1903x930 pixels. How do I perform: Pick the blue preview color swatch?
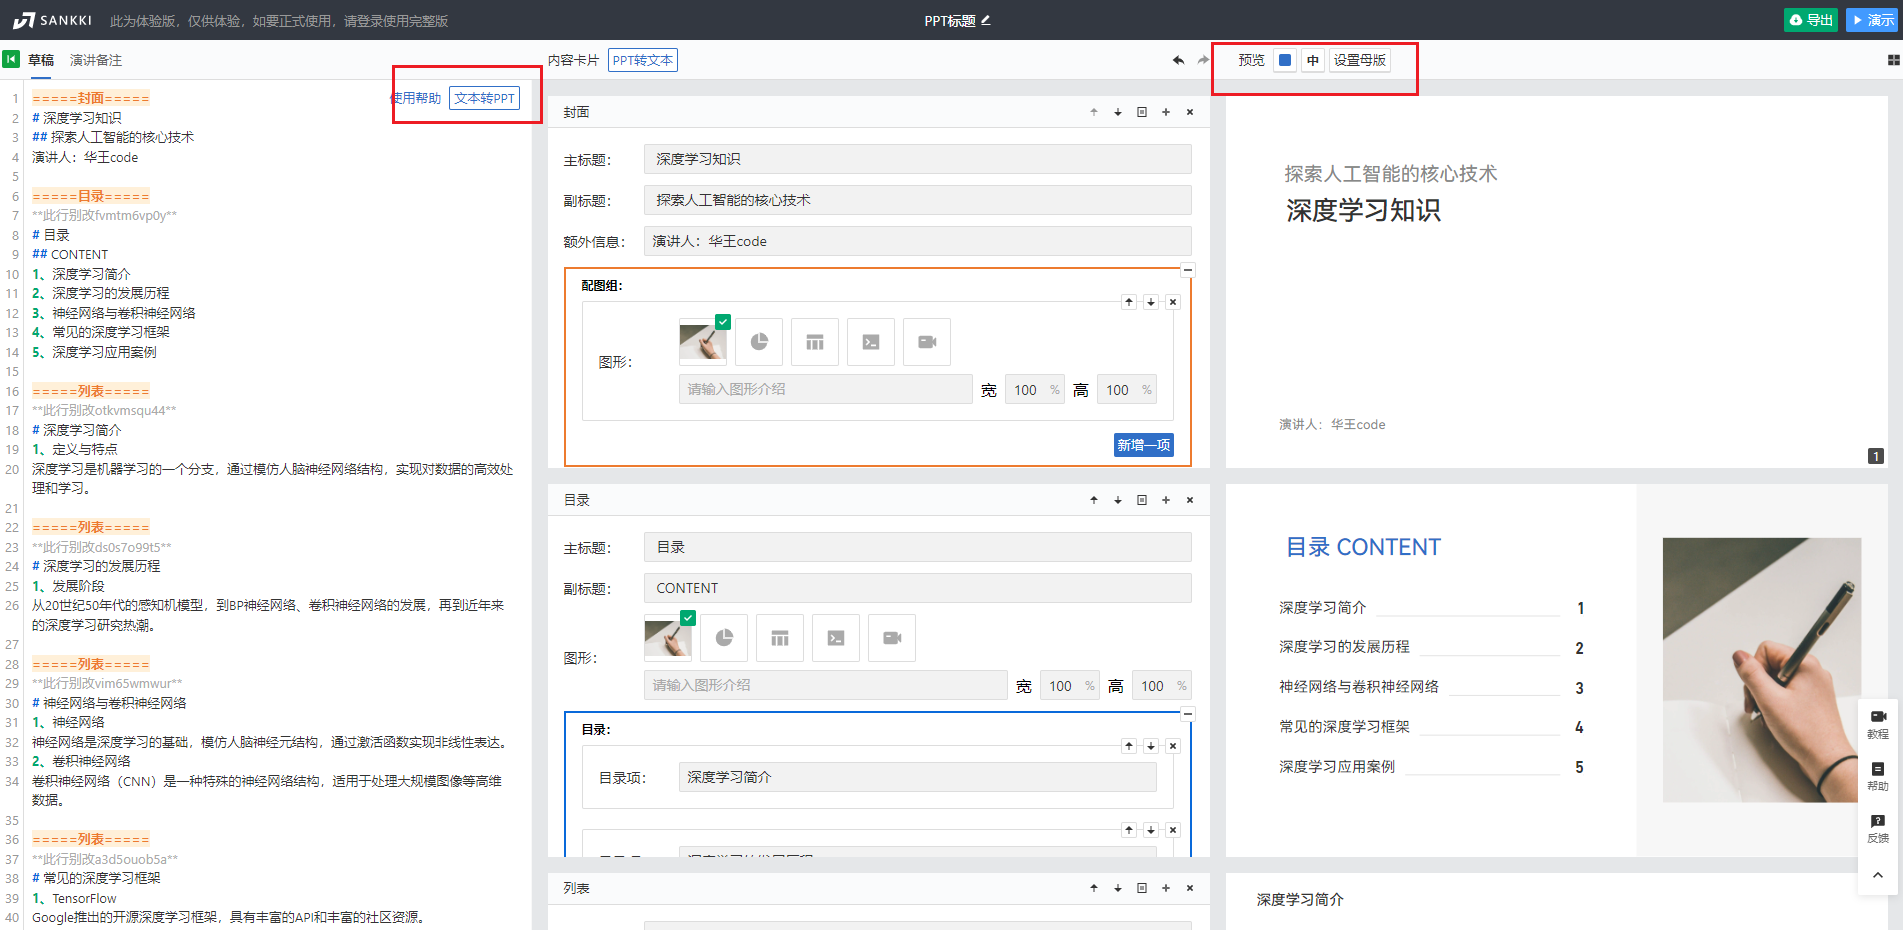click(x=1285, y=60)
